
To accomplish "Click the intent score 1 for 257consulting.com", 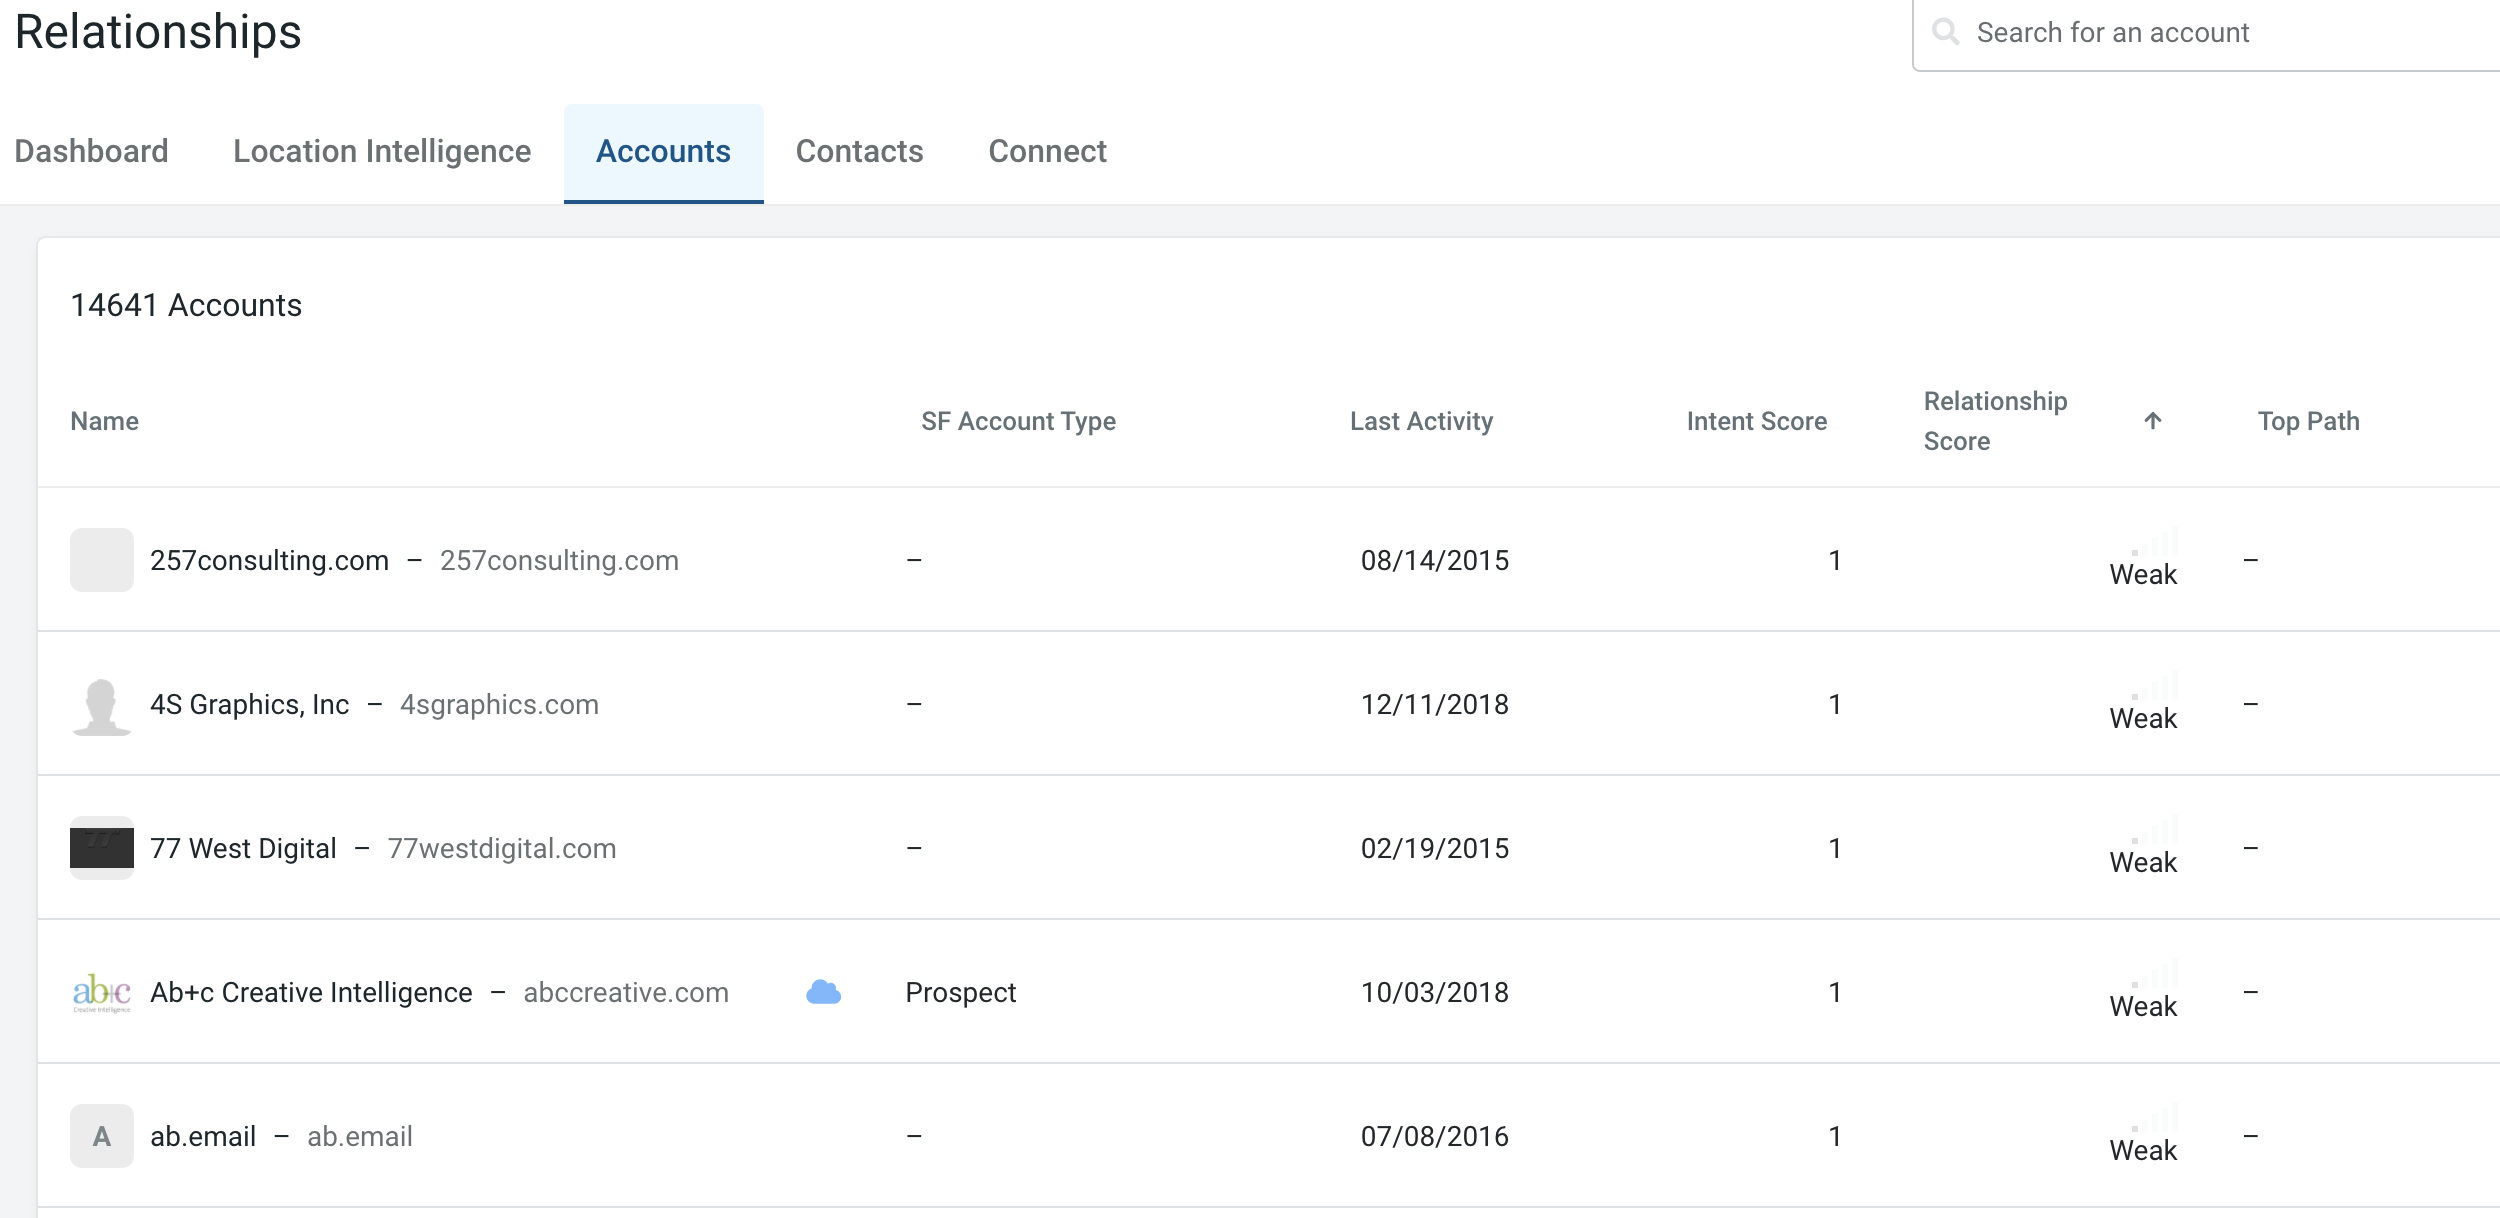I will click(x=1835, y=561).
